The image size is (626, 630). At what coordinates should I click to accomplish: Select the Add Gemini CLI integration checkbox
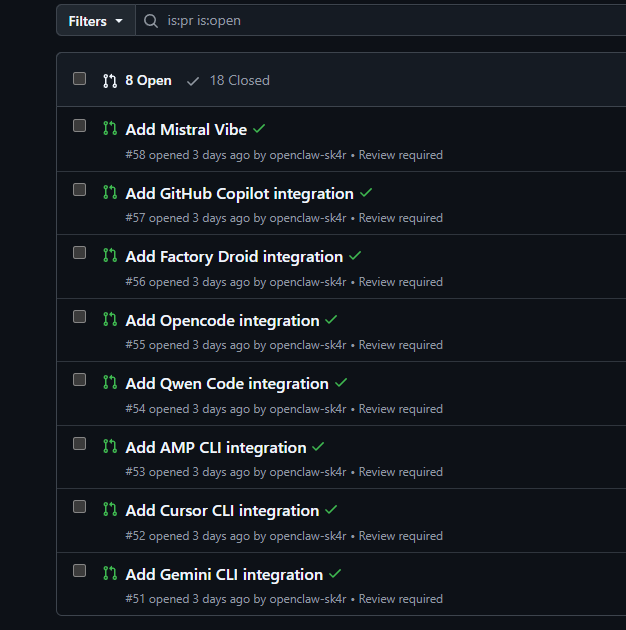point(80,571)
